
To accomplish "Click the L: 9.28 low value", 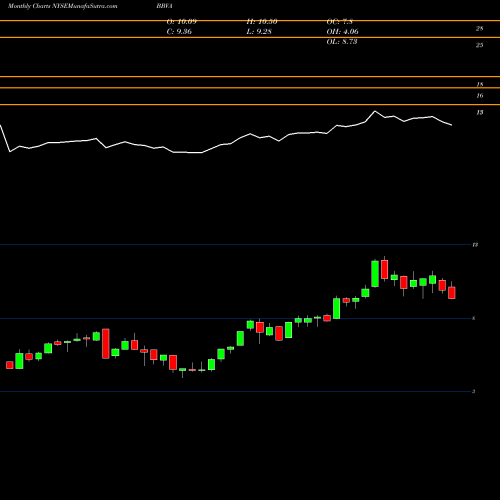I will point(259,32).
